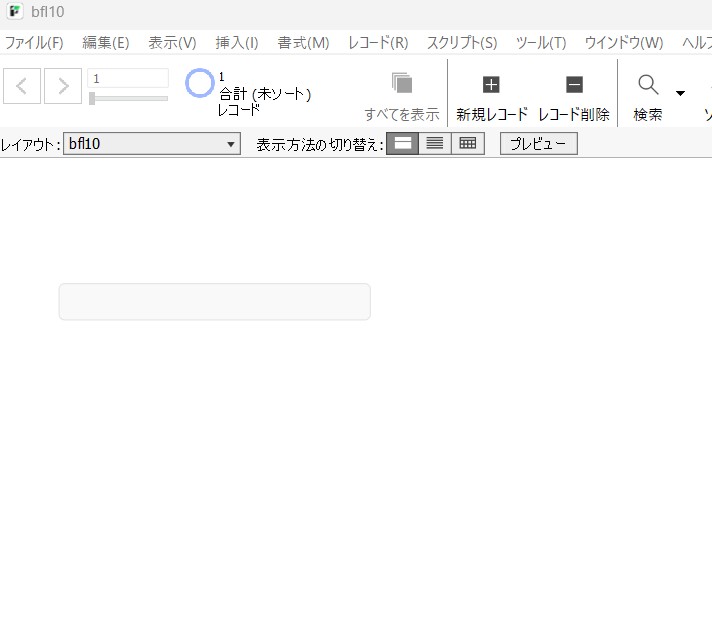The image size is (712, 638).
Task: Click 合計 (未ソート) record status text
Action: coord(265,94)
